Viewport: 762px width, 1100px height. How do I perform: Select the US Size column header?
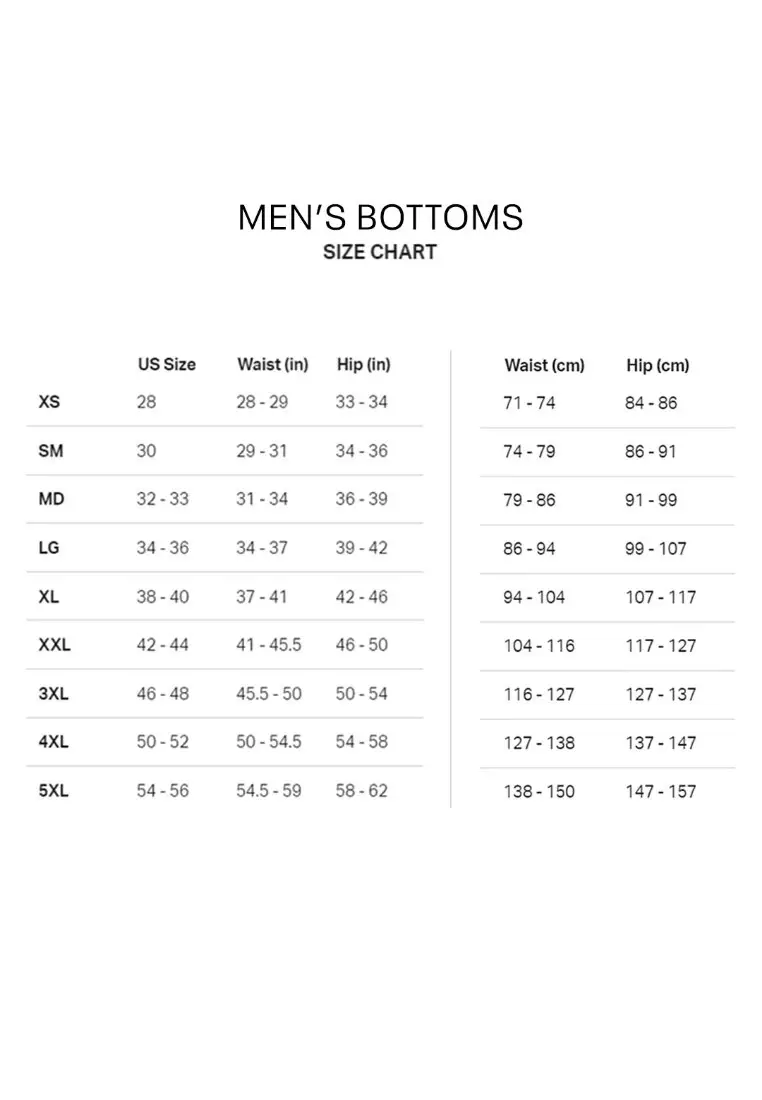tap(166, 364)
